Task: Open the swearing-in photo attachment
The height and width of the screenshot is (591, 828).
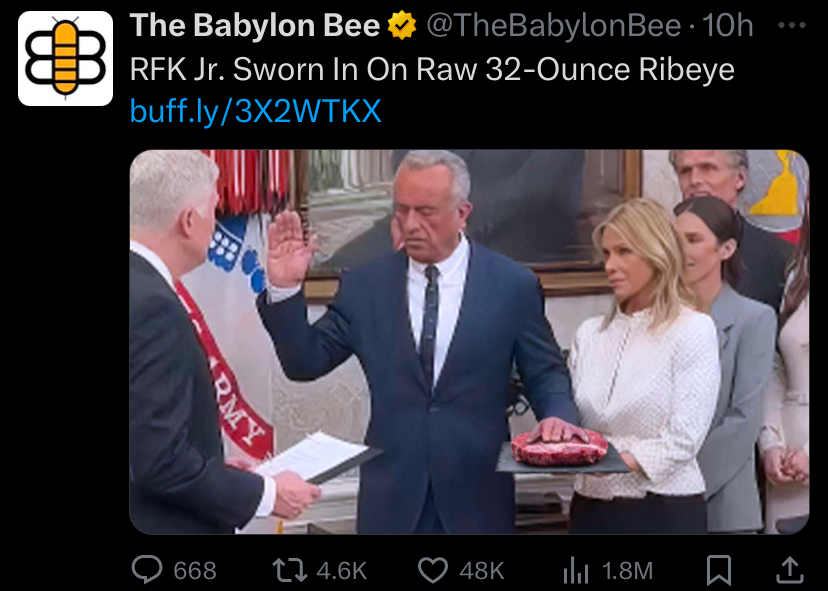Action: (x=469, y=342)
